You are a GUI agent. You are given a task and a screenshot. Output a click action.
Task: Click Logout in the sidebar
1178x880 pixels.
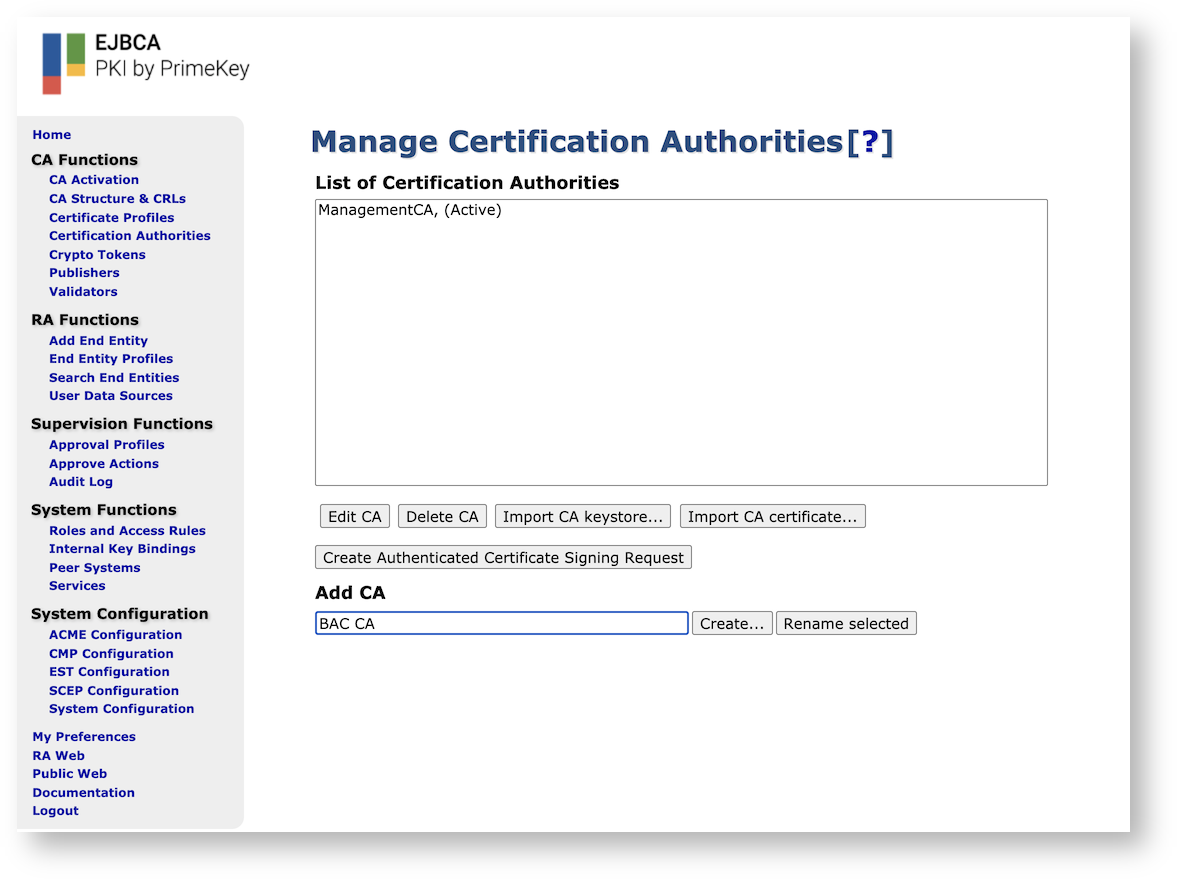(55, 811)
